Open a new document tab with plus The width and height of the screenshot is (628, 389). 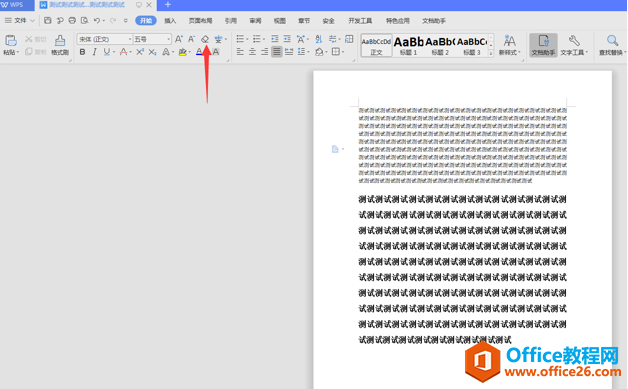tap(168, 5)
